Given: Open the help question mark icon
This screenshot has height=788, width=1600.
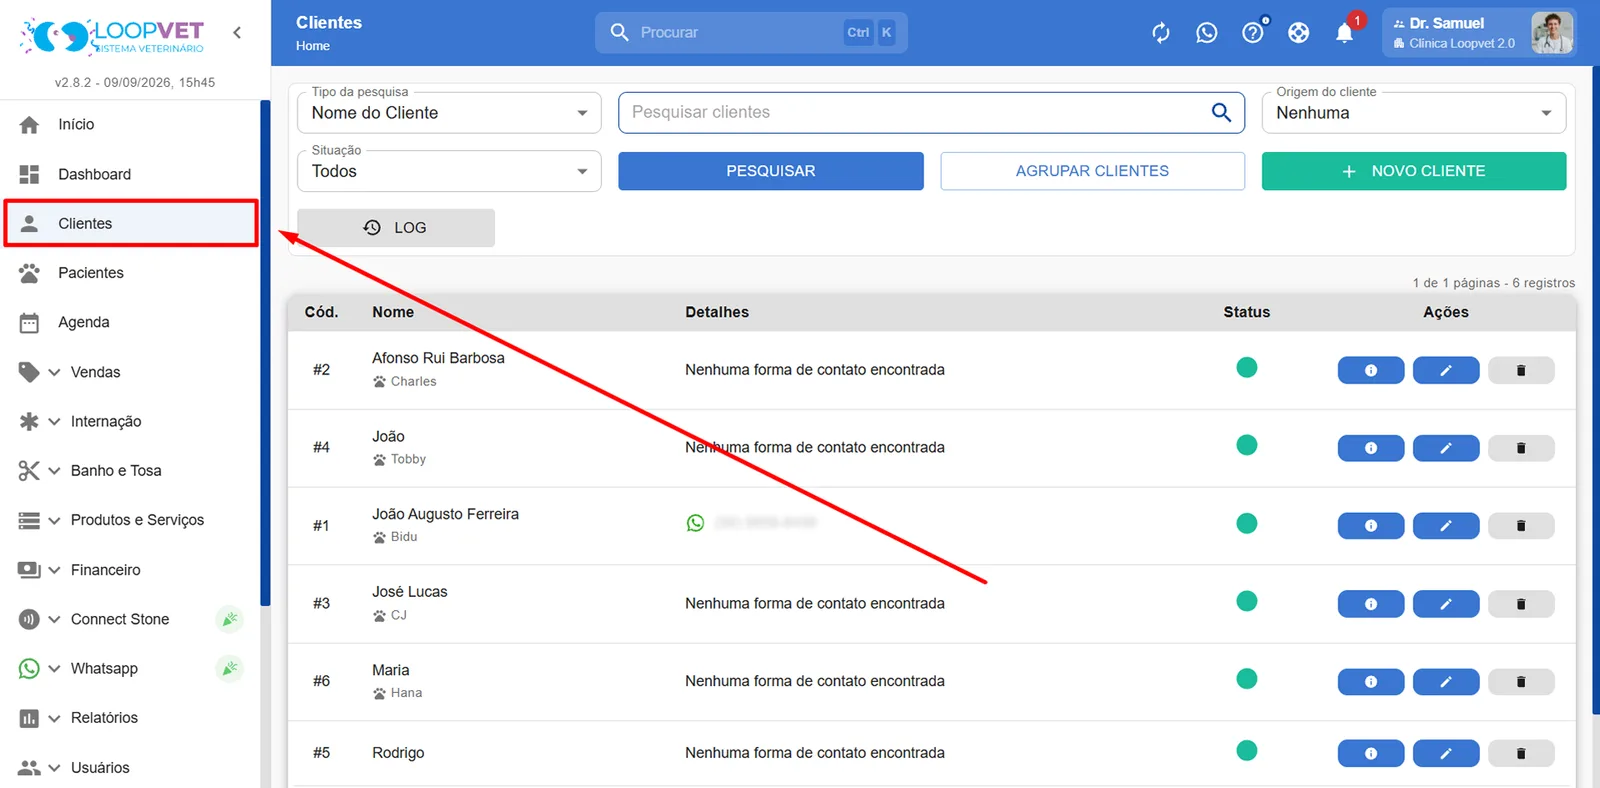Looking at the screenshot, I should coord(1253,33).
